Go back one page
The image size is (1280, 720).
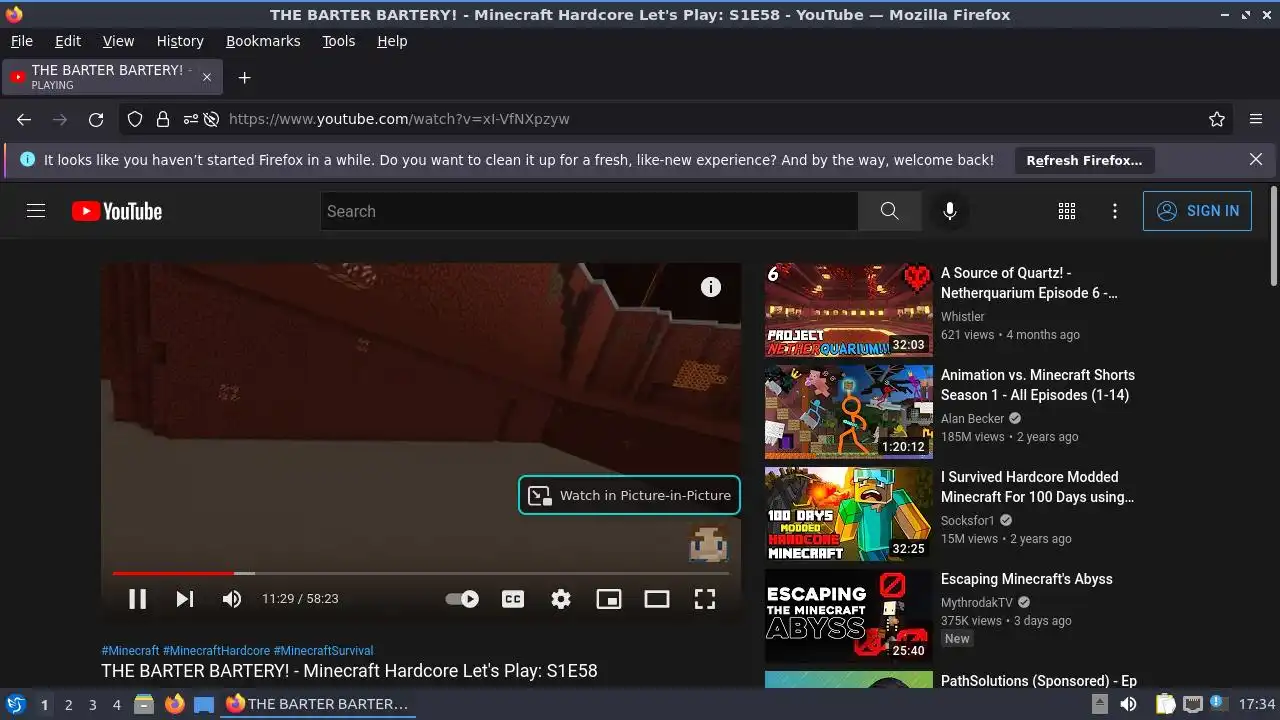(x=24, y=119)
